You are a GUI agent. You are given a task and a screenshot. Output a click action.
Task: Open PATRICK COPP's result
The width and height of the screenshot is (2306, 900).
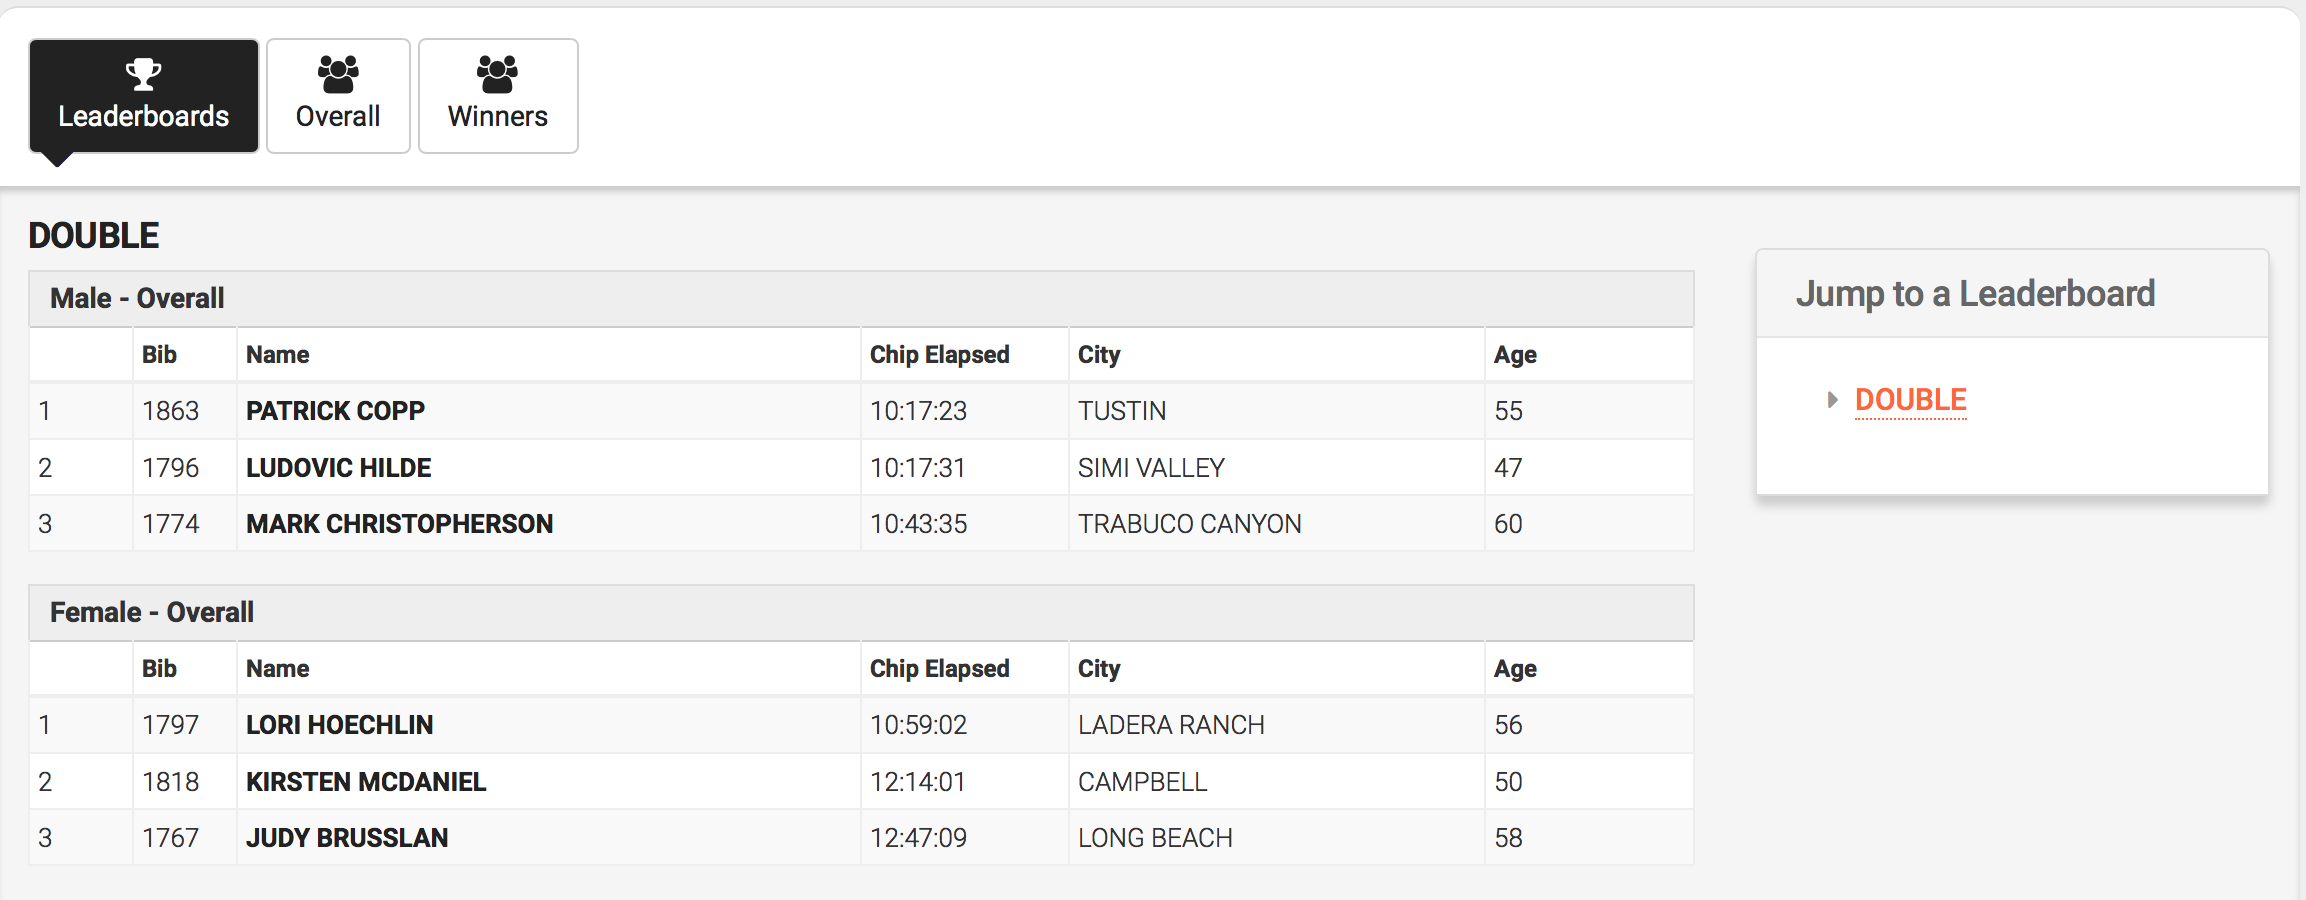pyautogui.click(x=335, y=411)
